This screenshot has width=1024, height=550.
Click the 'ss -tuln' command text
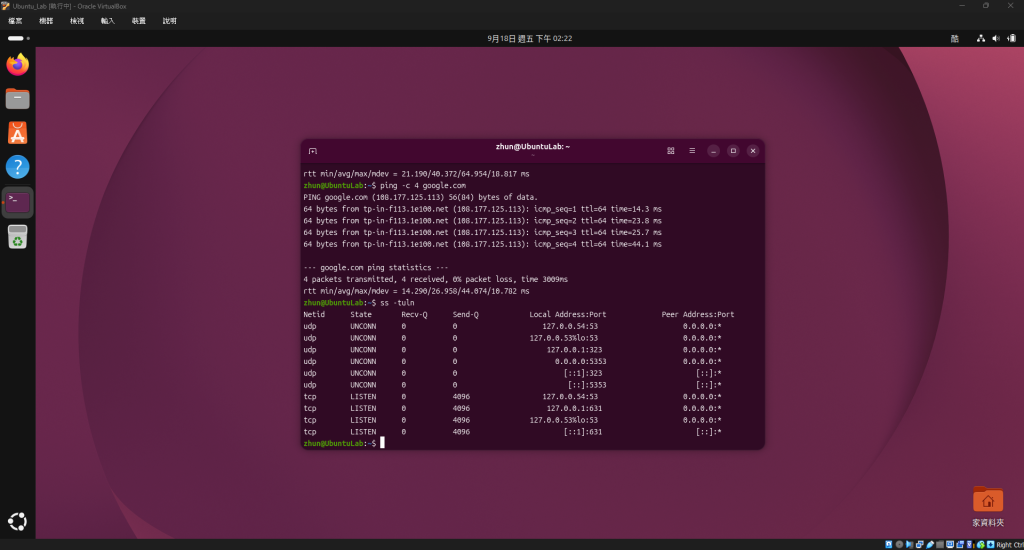click(x=397, y=302)
